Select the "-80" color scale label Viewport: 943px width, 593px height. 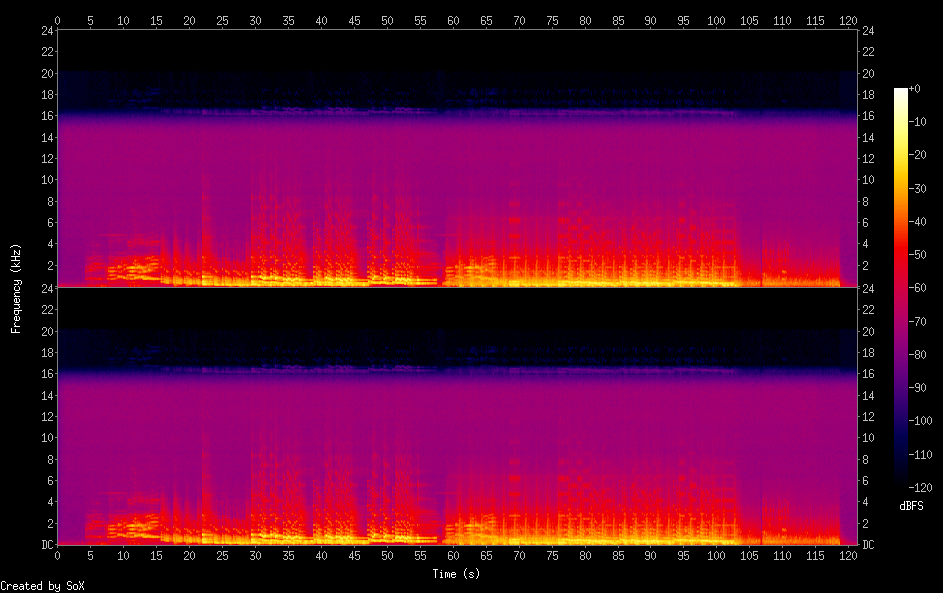tap(917, 354)
